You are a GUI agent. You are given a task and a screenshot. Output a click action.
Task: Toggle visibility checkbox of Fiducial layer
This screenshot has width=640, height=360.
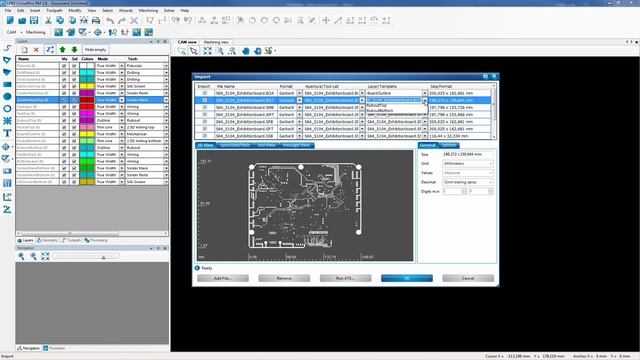click(64, 66)
